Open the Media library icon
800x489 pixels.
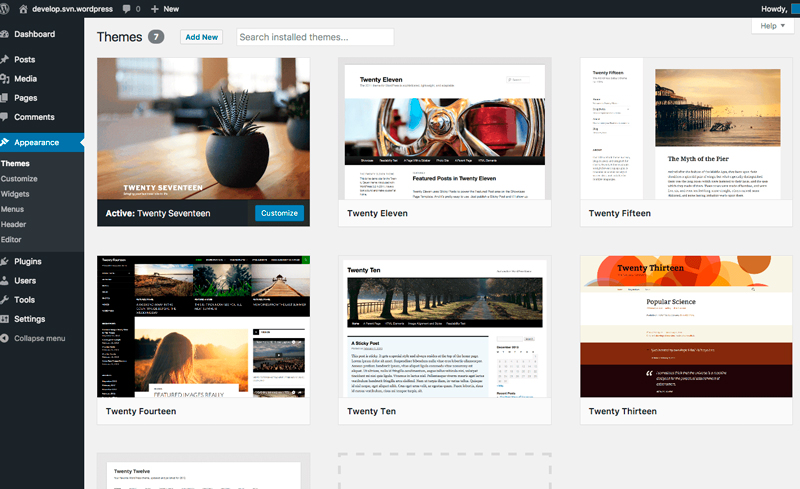point(6,79)
